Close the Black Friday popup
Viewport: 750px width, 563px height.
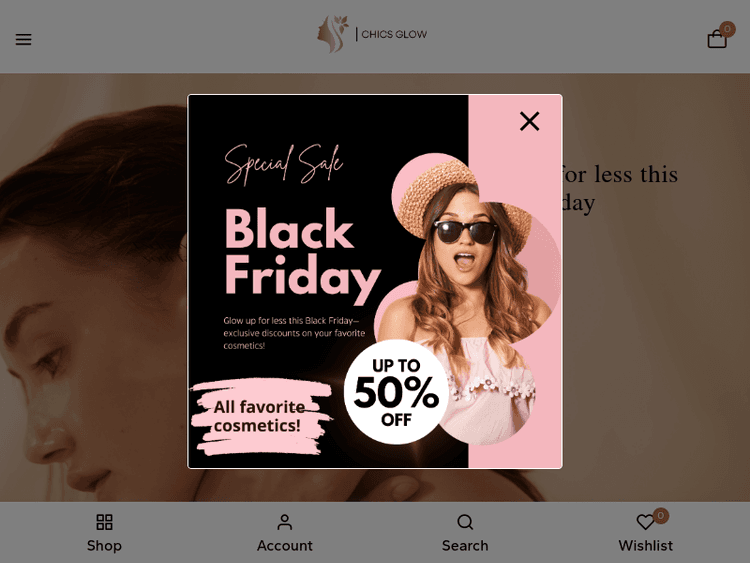click(x=529, y=121)
